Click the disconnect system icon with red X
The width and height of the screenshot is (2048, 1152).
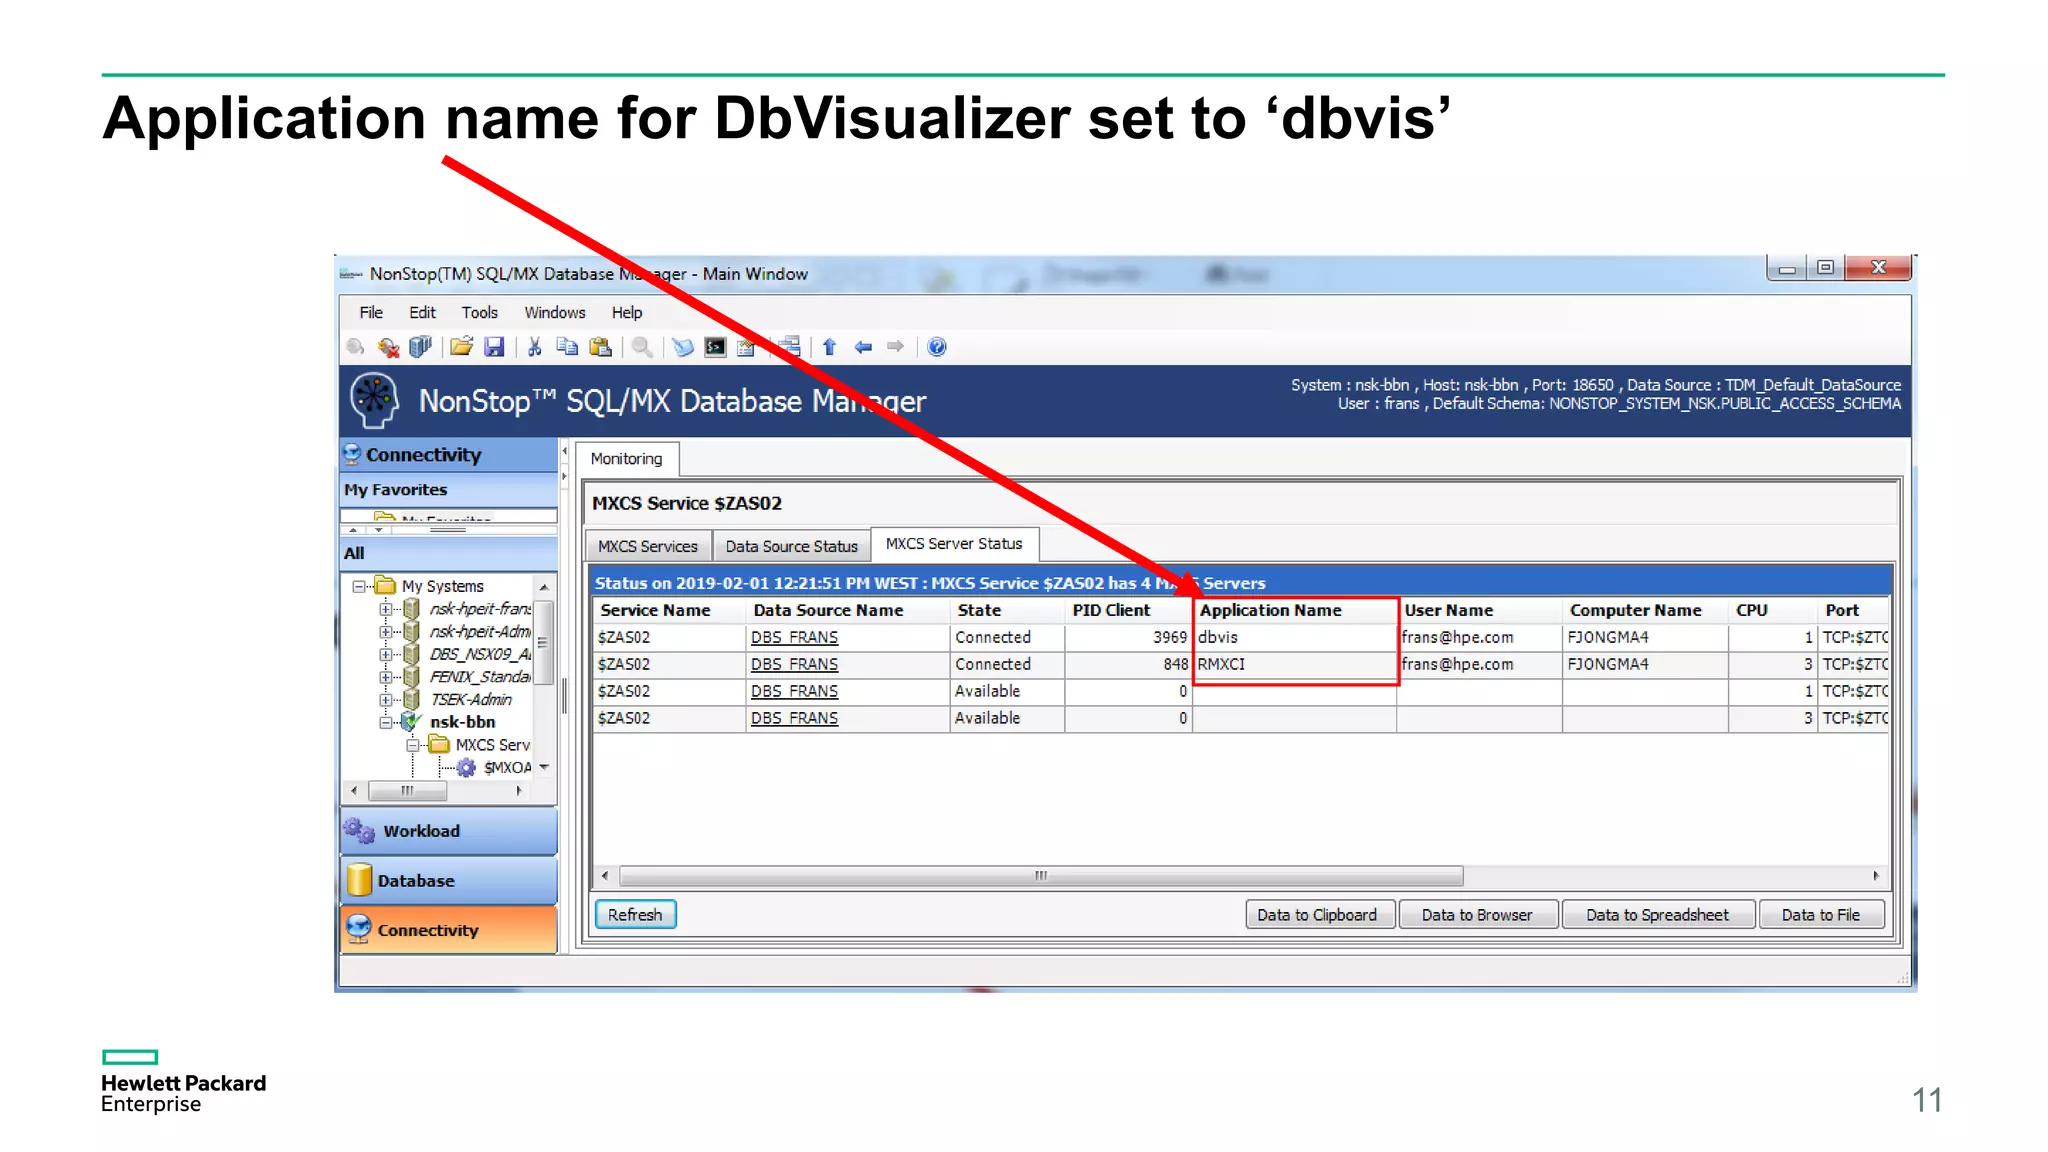(388, 347)
